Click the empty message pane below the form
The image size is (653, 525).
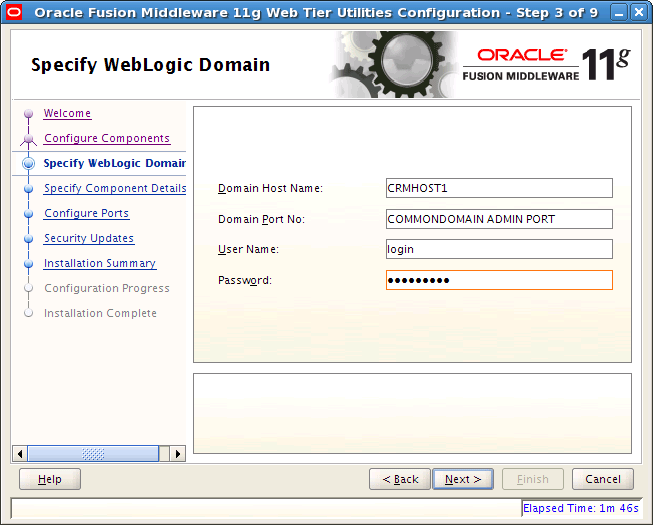tap(412, 413)
